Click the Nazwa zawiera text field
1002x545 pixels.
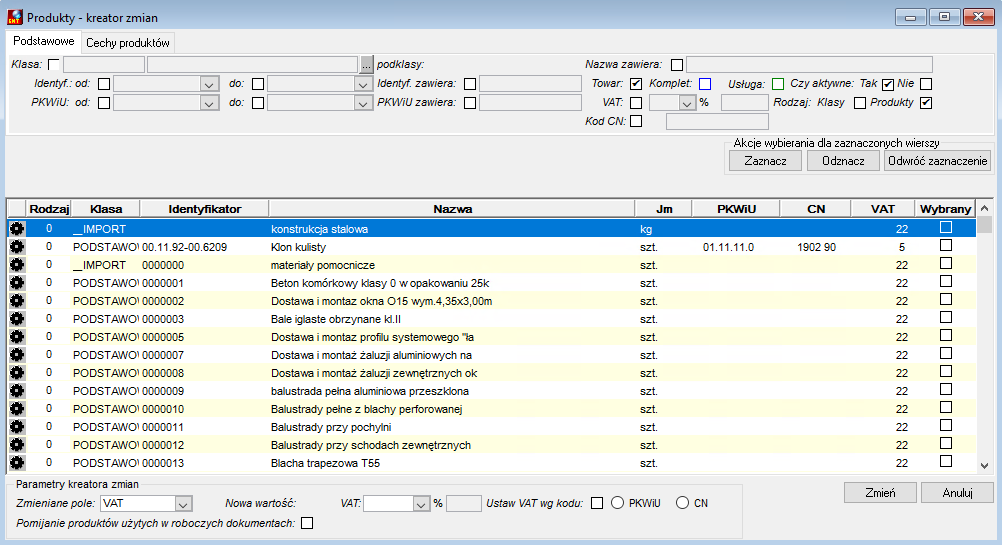point(809,65)
